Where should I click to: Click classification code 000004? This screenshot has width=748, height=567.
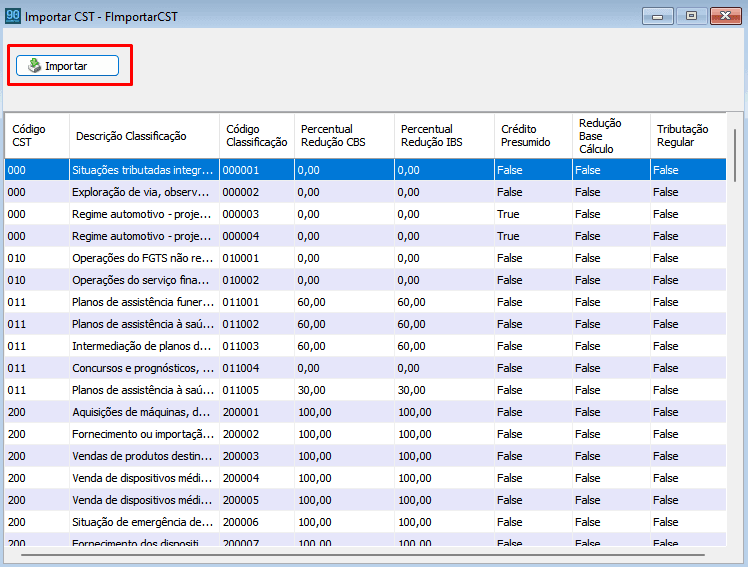[240, 236]
